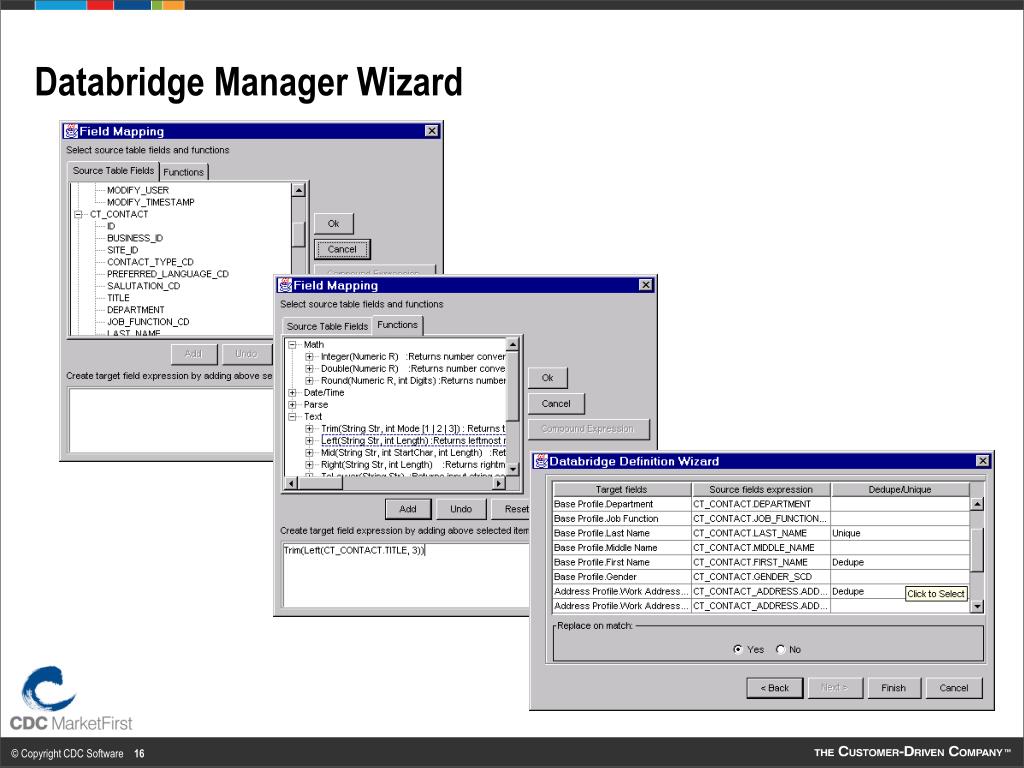
Task: Collapse the CT_CONTACT tree node
Action: coord(78,214)
